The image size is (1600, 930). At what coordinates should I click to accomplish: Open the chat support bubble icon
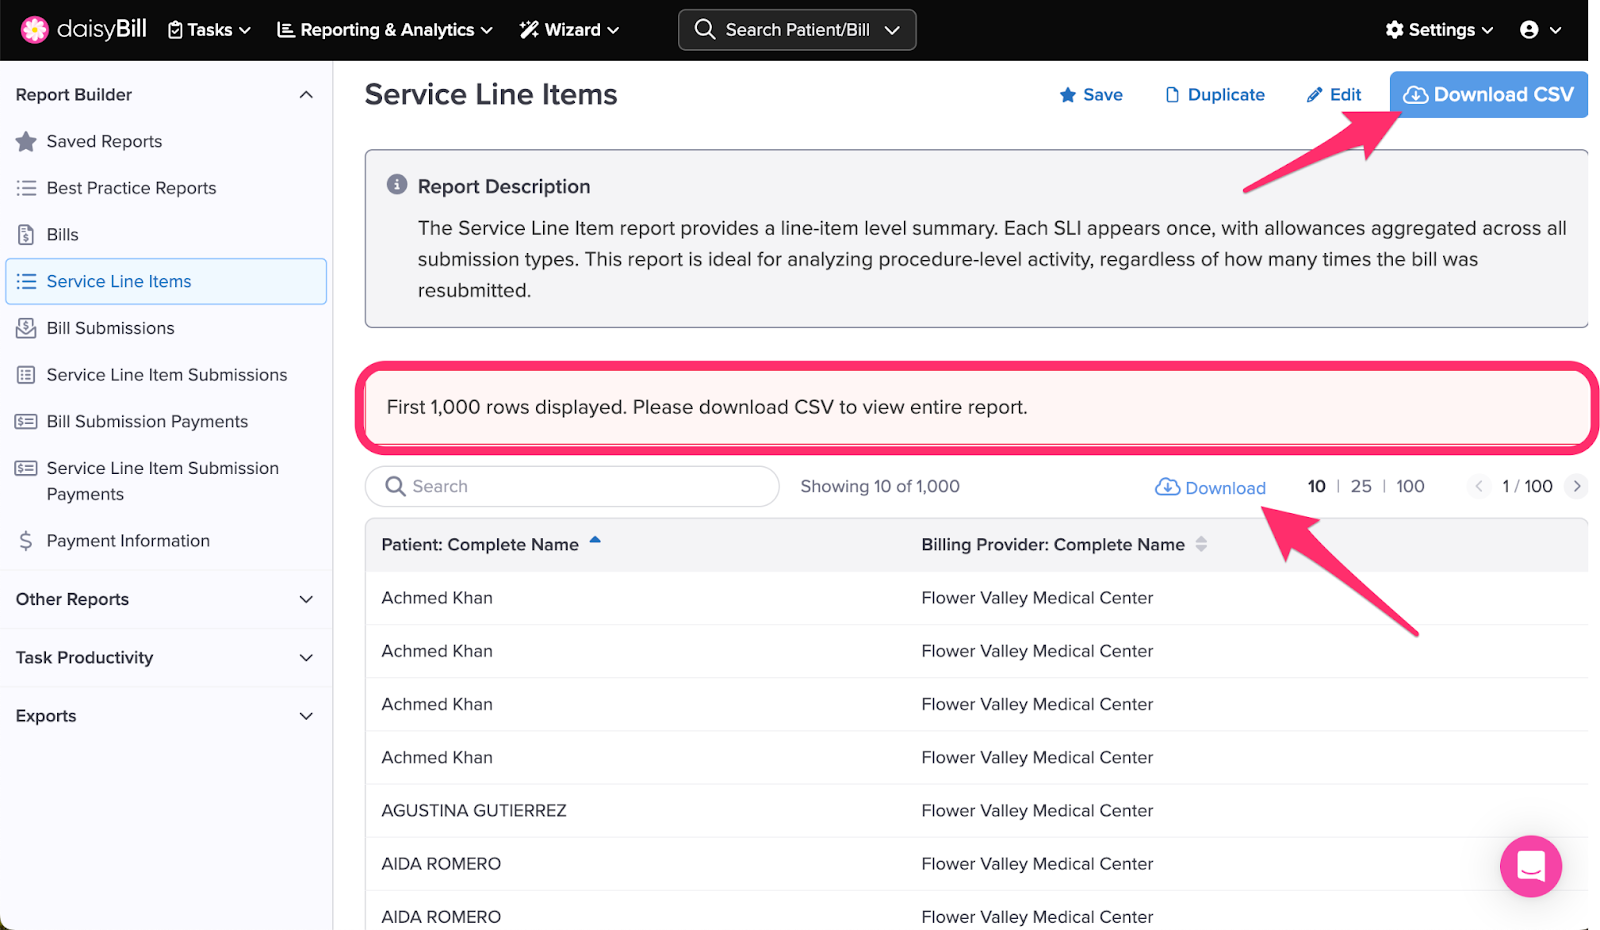1530,866
